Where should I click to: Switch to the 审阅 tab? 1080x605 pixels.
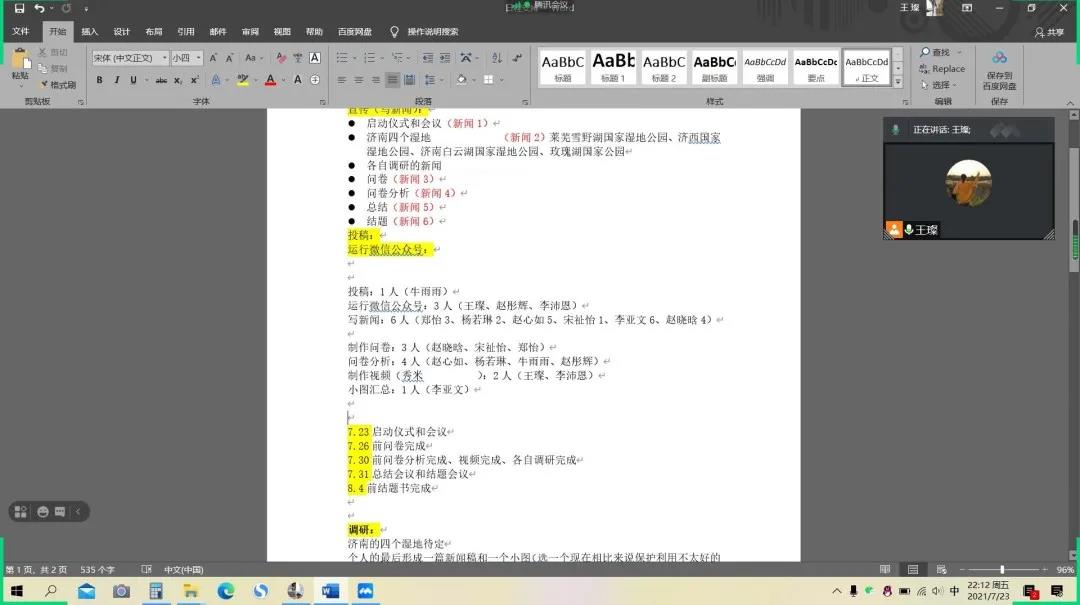250,32
